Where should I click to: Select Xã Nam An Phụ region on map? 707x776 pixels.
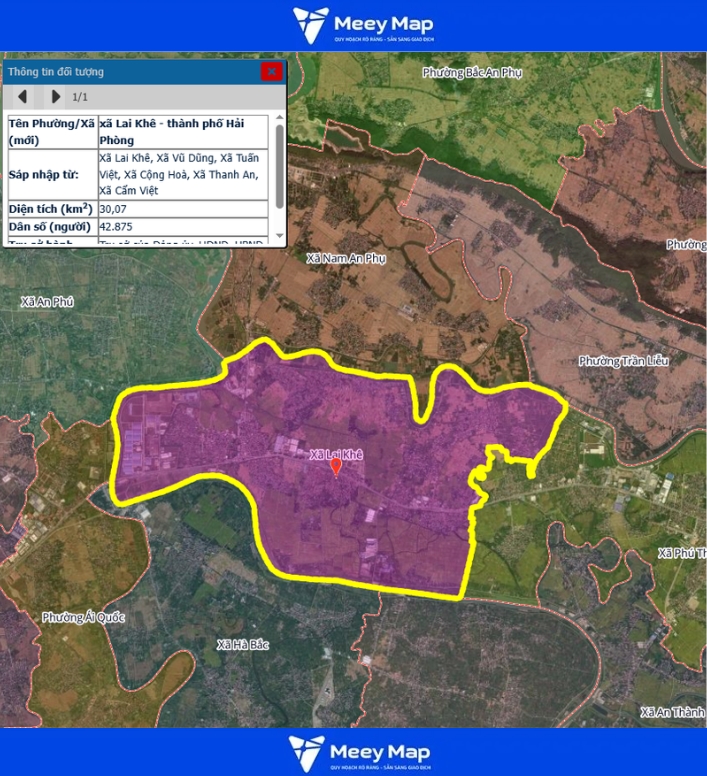coord(345,258)
